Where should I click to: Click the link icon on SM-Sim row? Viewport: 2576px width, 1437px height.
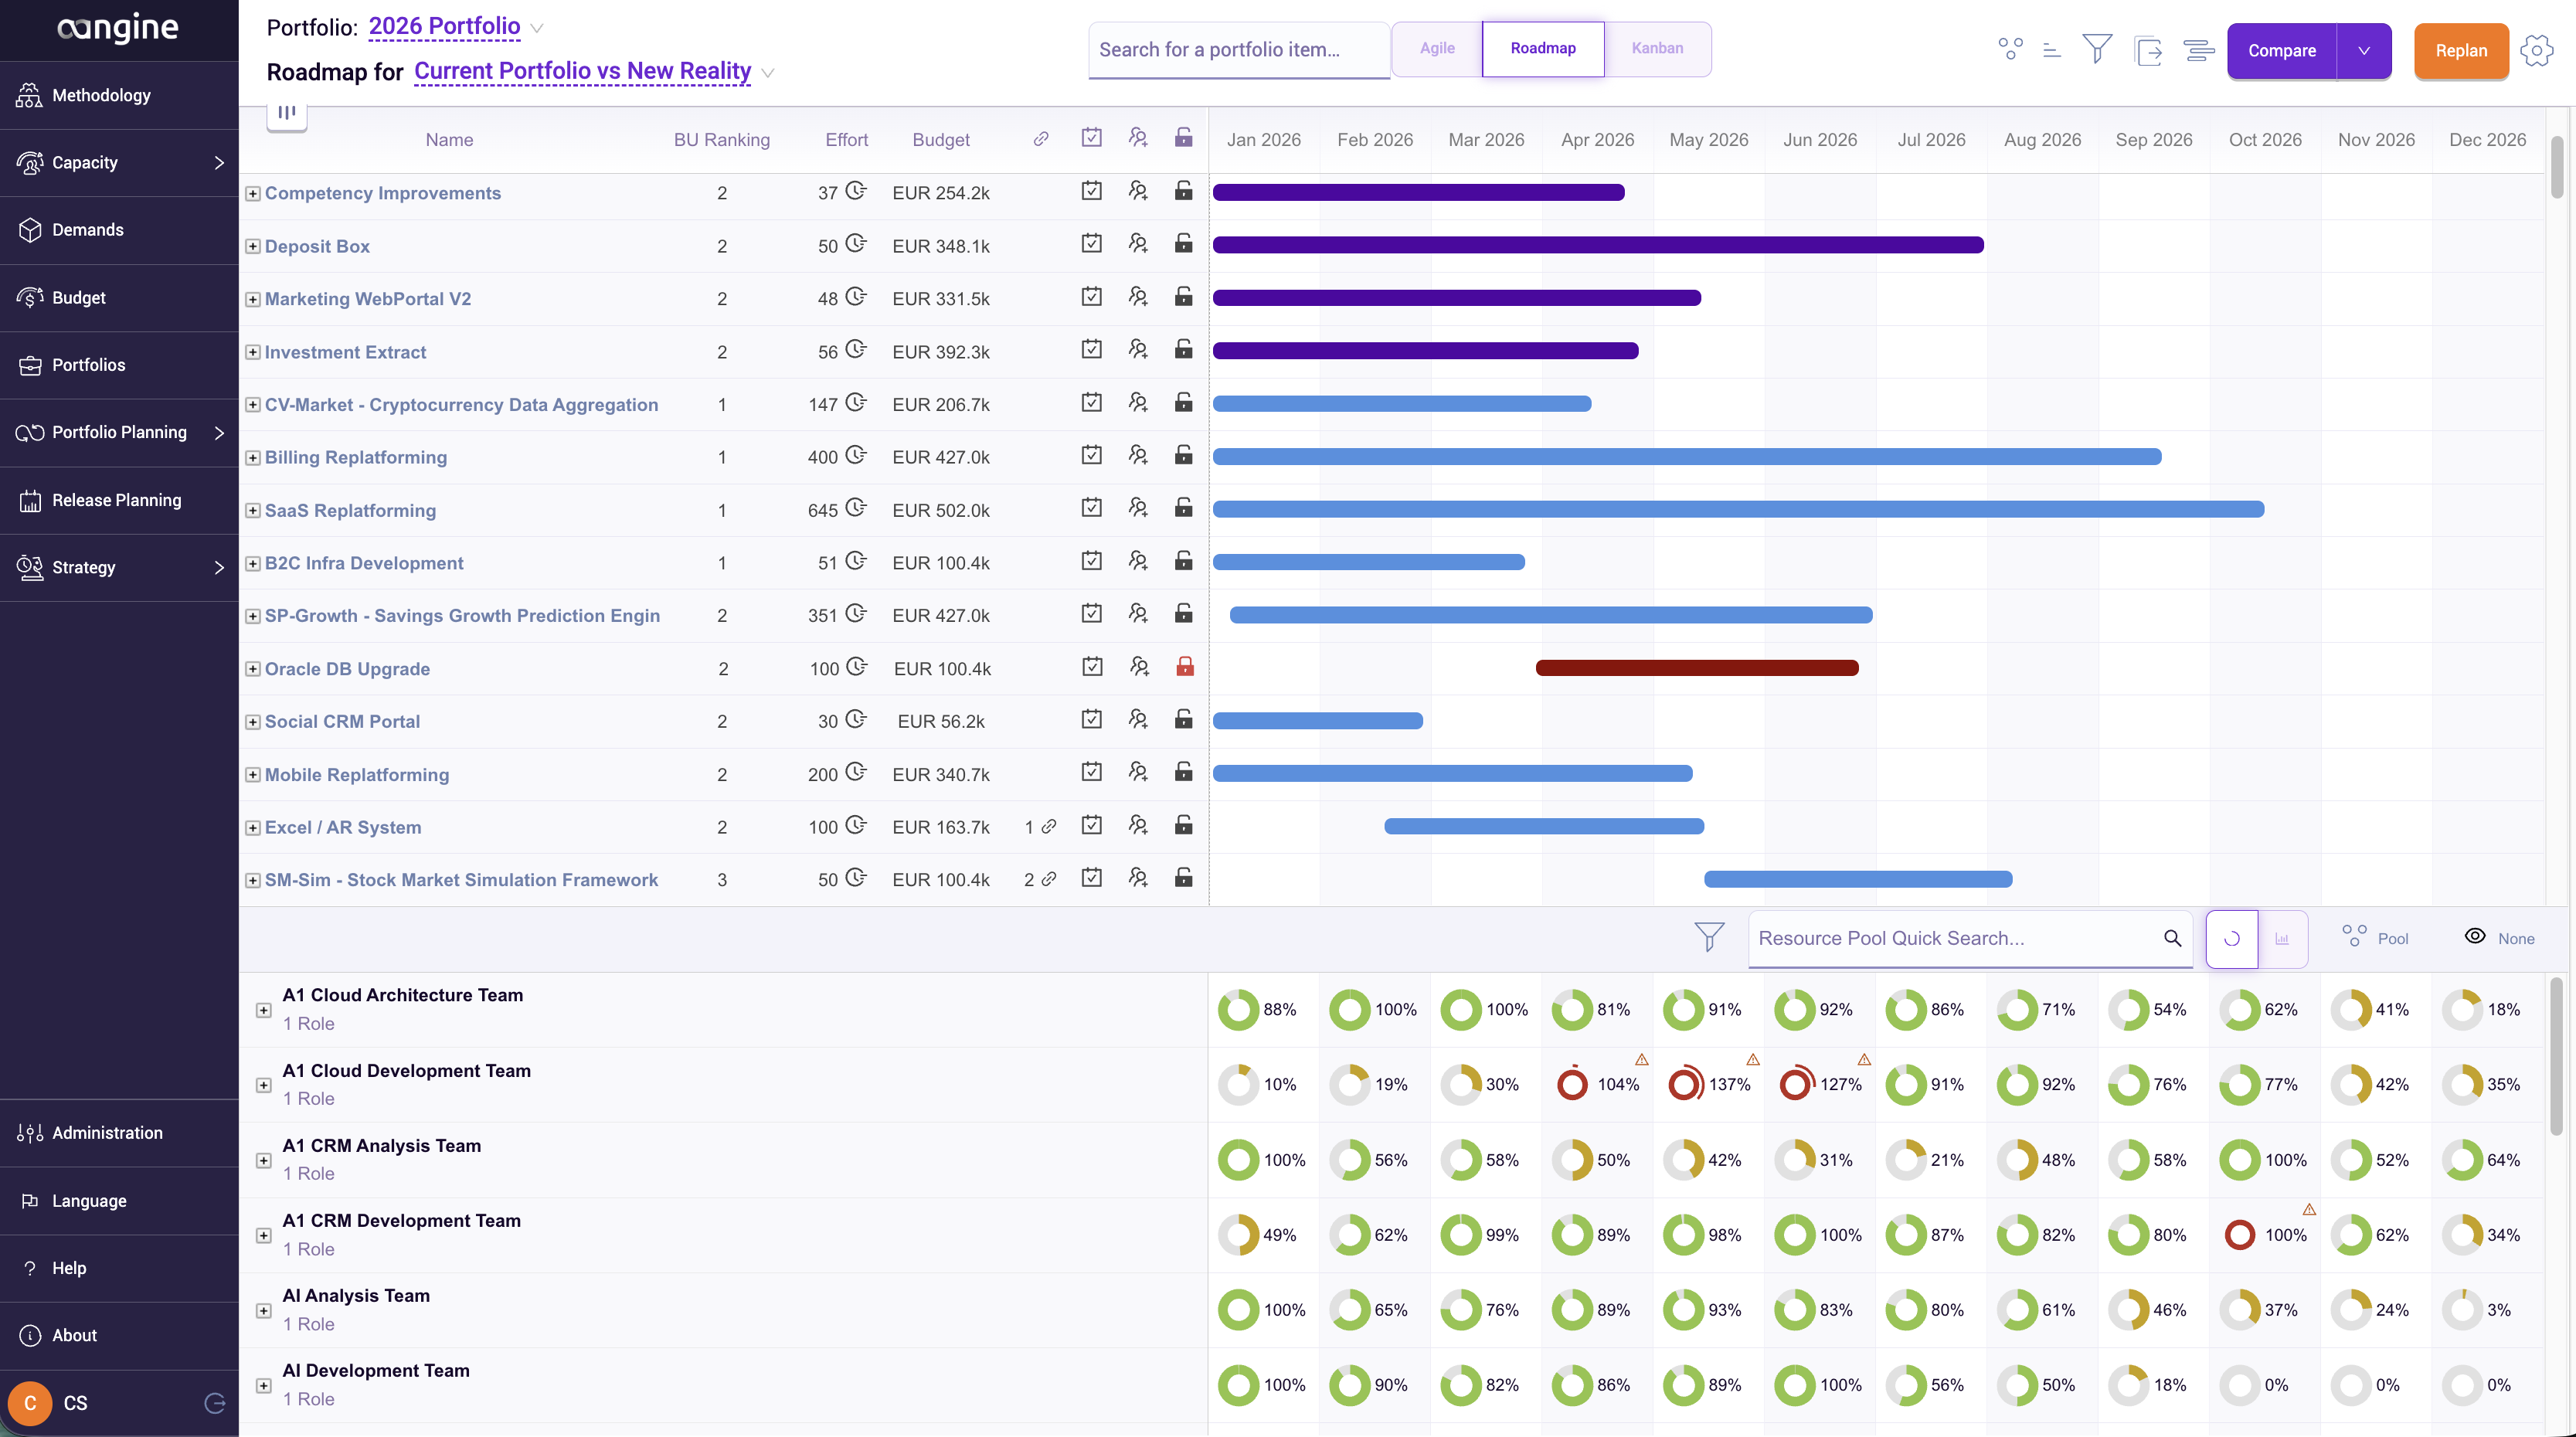click(1048, 880)
